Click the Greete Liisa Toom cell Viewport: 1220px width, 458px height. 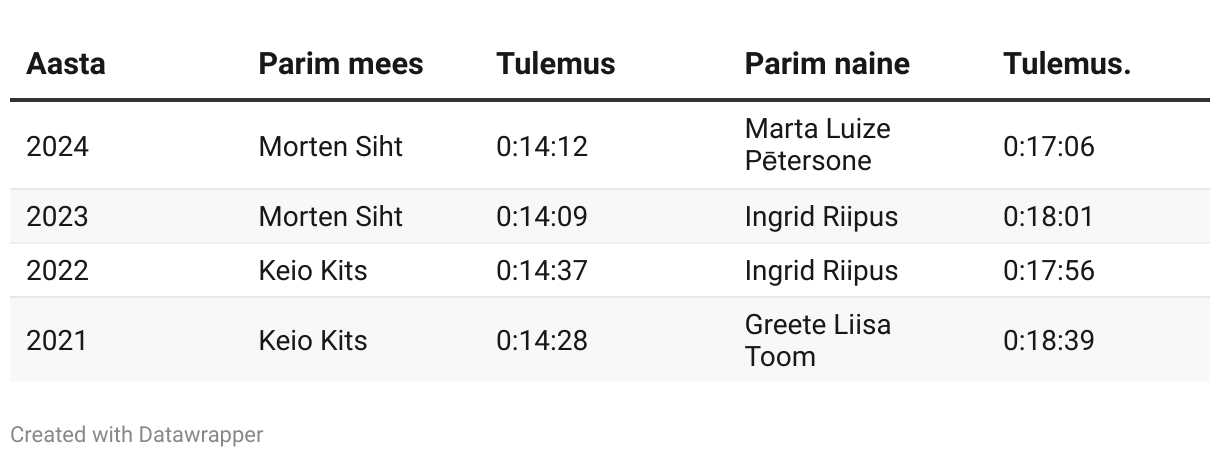818,340
